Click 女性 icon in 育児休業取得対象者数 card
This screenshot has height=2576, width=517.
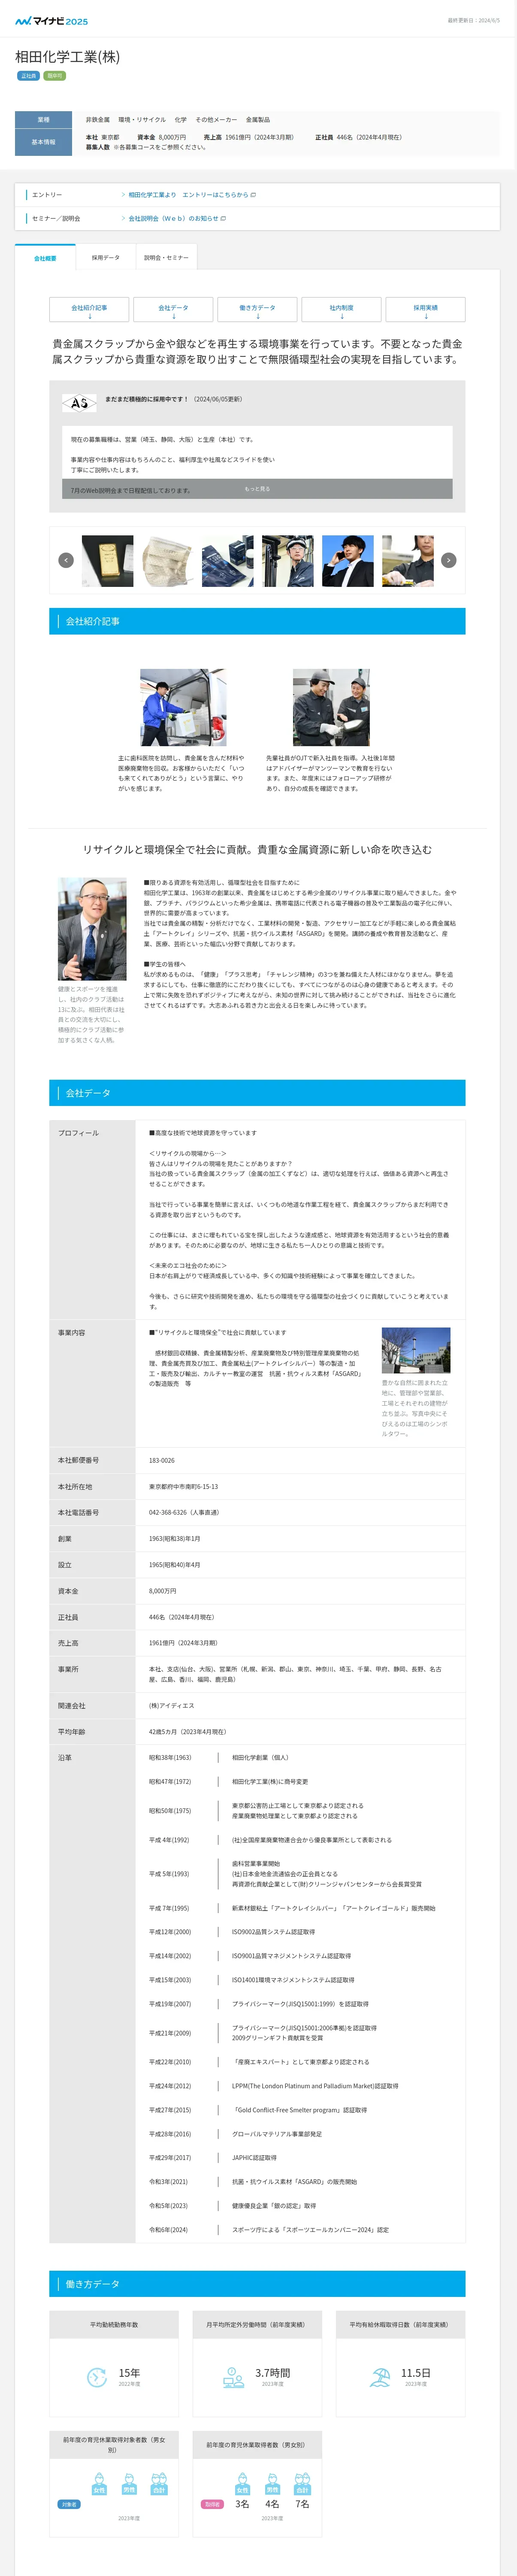click(x=99, y=2485)
